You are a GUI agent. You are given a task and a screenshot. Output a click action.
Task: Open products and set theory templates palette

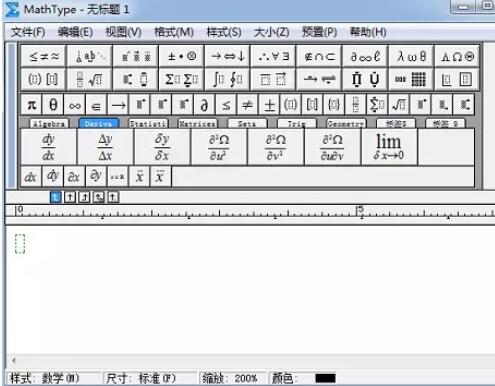(x=365, y=79)
